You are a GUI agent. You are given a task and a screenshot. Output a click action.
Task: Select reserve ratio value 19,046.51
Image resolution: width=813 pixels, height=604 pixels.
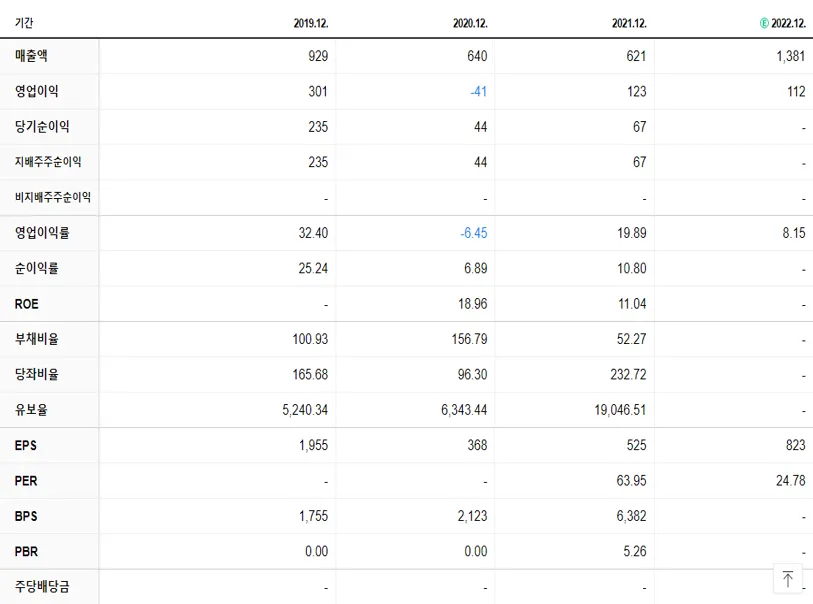pos(620,410)
